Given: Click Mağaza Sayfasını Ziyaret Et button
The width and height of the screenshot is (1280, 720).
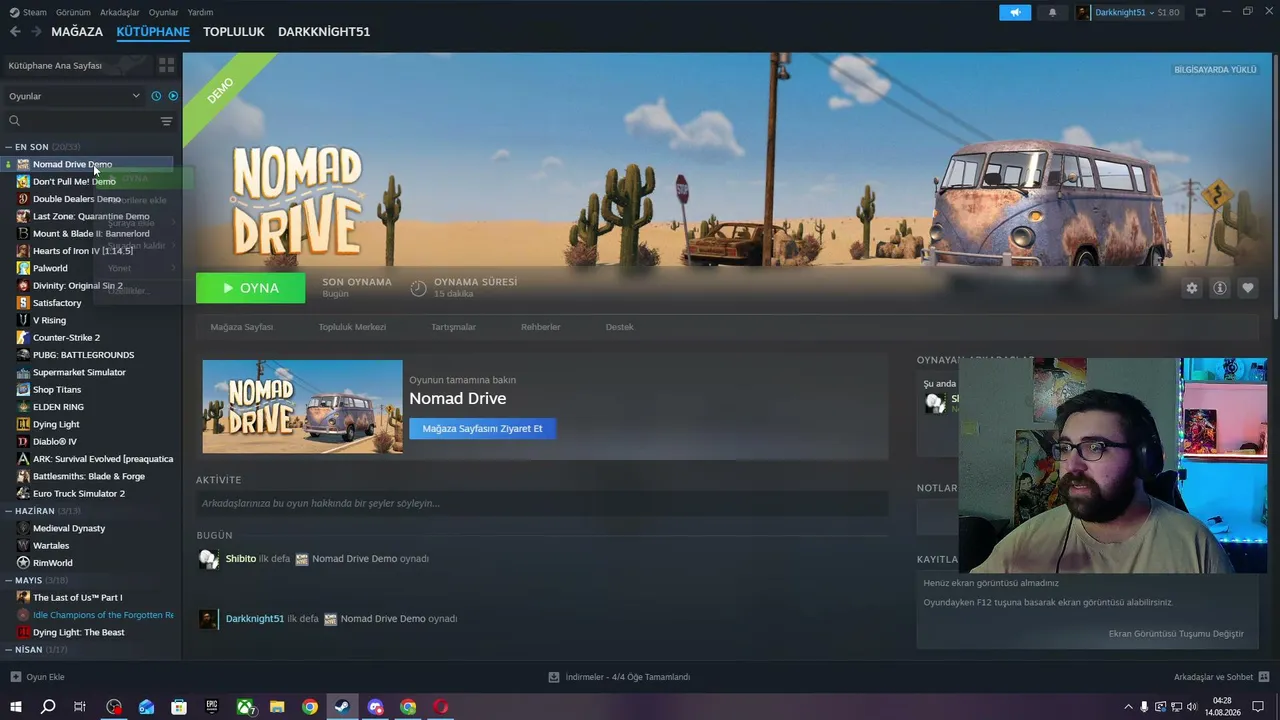Looking at the screenshot, I should coord(482,429).
